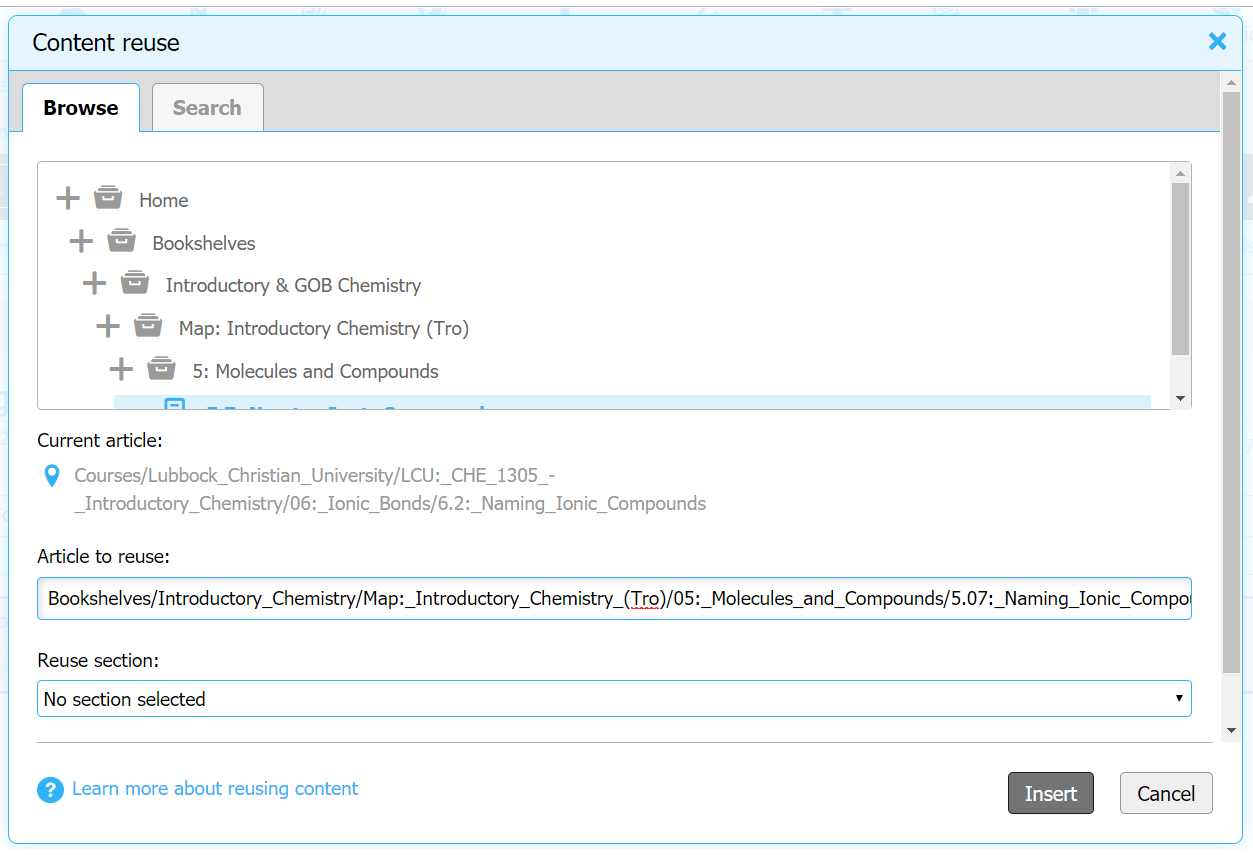Open the Reuse section dropdown

point(614,699)
